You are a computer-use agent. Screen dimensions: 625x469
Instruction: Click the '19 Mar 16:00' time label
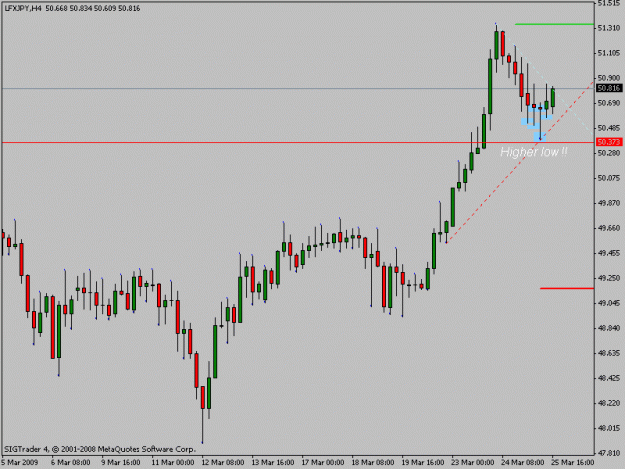[423, 463]
